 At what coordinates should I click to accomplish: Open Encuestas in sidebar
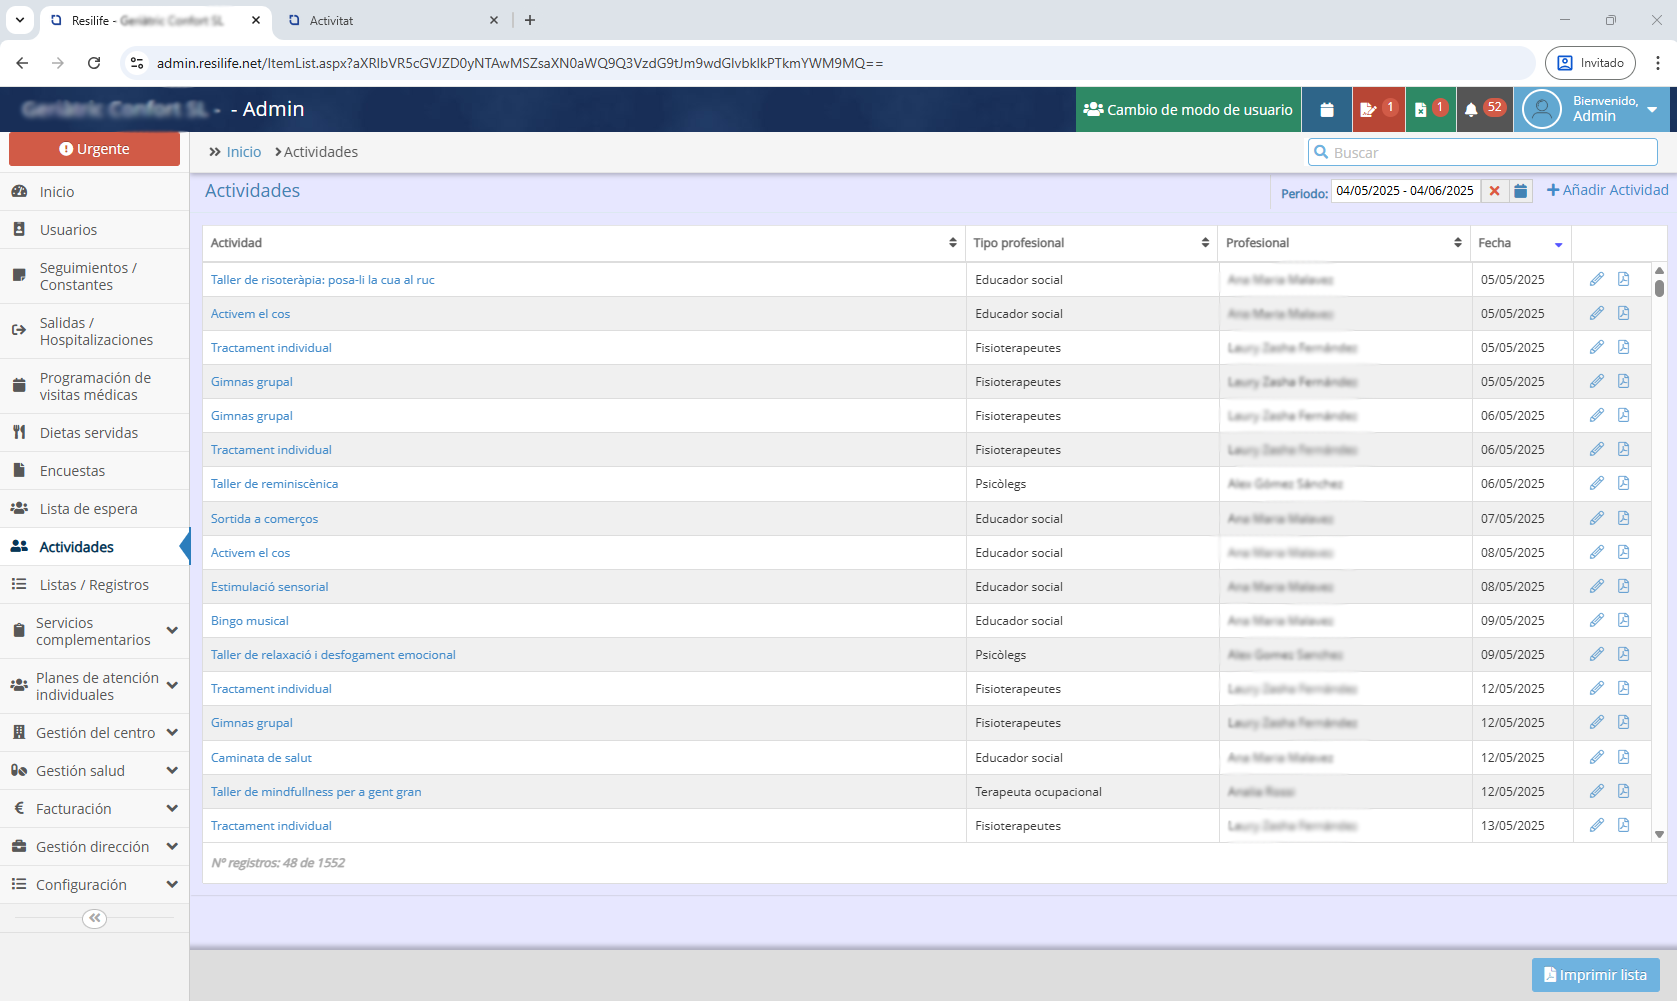(95, 471)
